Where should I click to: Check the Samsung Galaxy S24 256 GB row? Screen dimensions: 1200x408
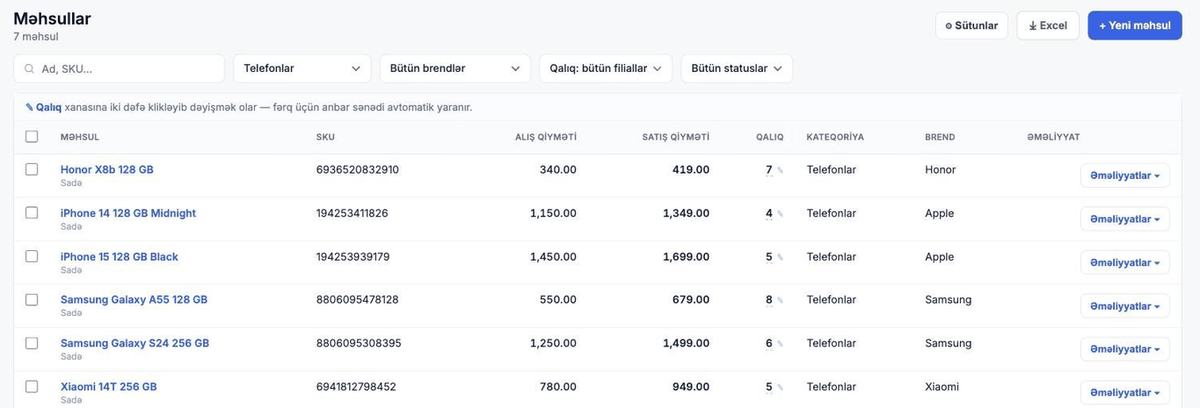(31, 343)
